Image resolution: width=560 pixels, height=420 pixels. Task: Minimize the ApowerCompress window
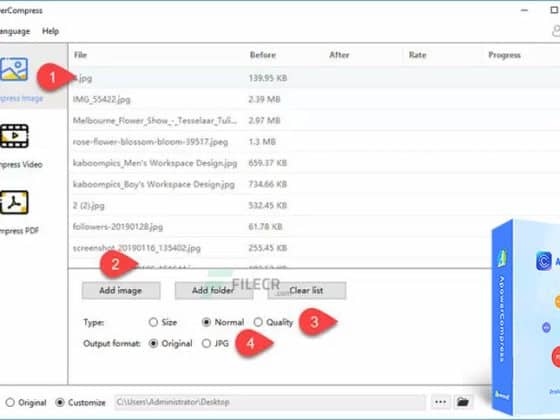coord(524,10)
